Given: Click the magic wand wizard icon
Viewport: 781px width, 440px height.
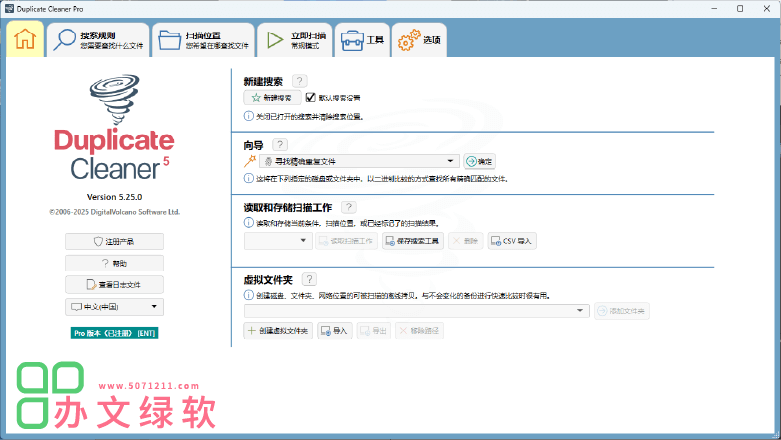Looking at the screenshot, I should 250,161.
